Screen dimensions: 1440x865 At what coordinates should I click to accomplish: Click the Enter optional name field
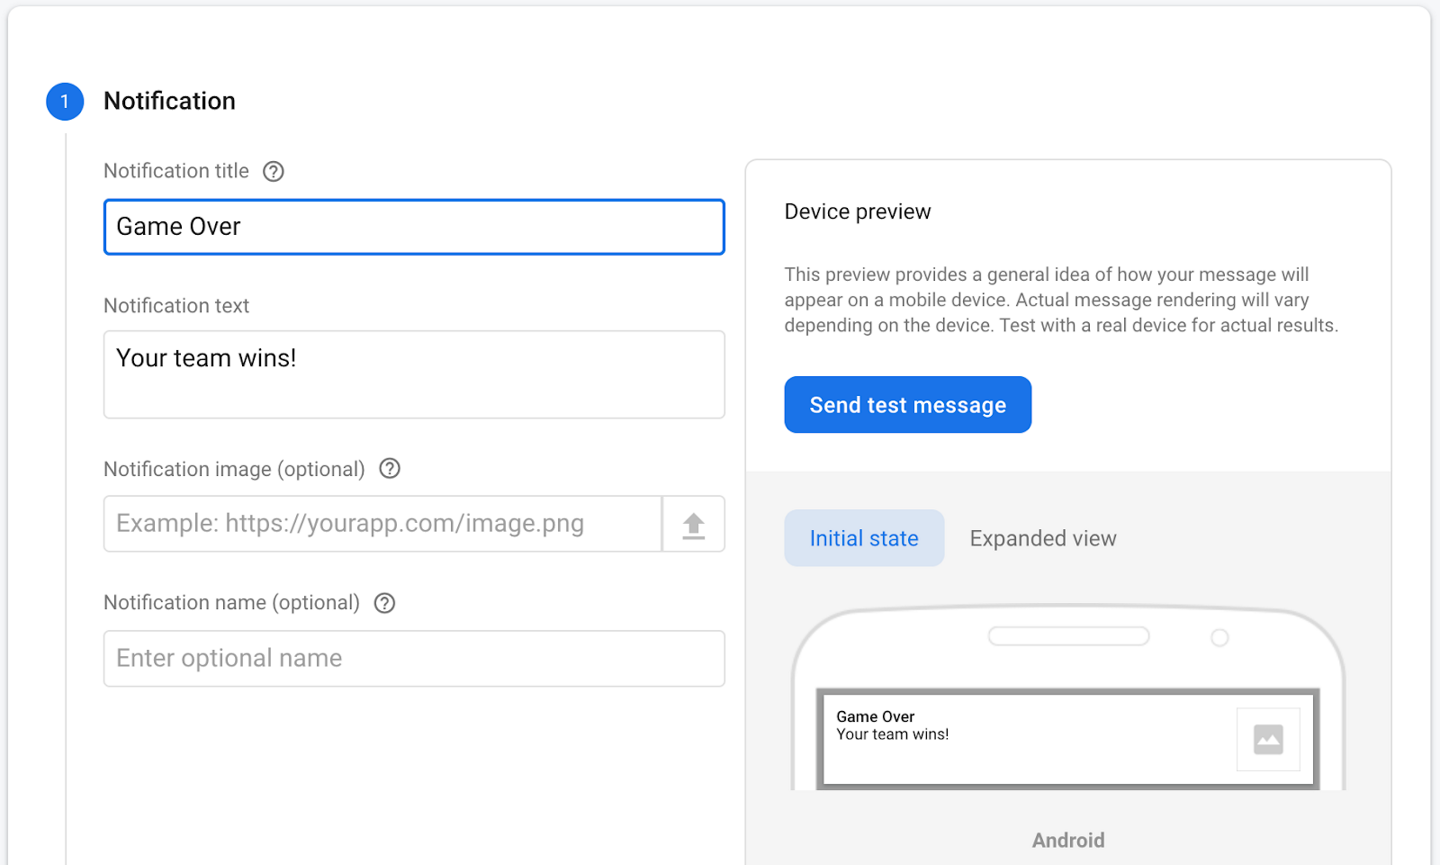tap(414, 658)
